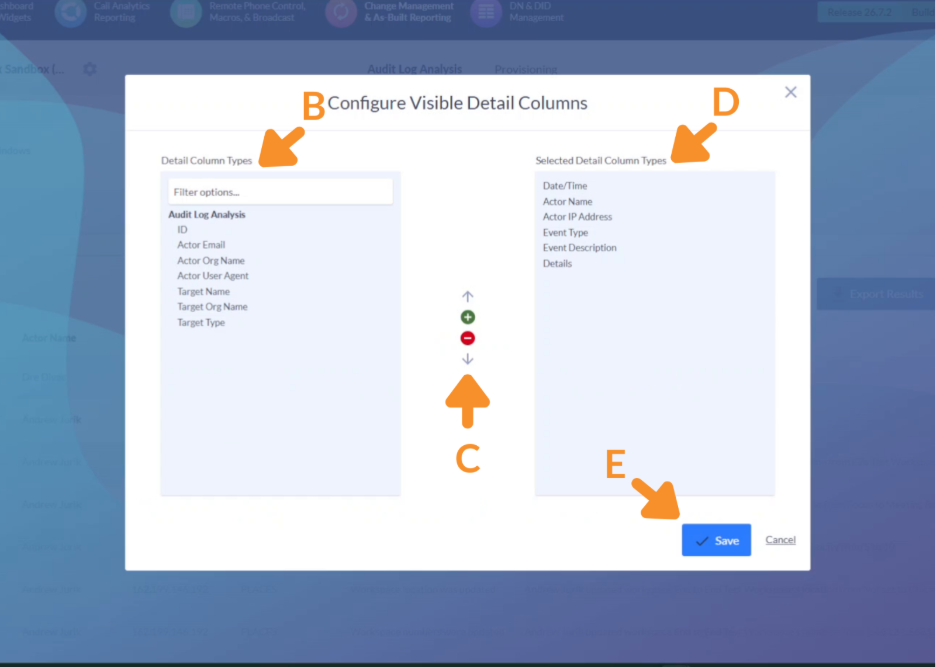Select Event Description in selected columns
This screenshot has width=936, height=667.
point(580,247)
